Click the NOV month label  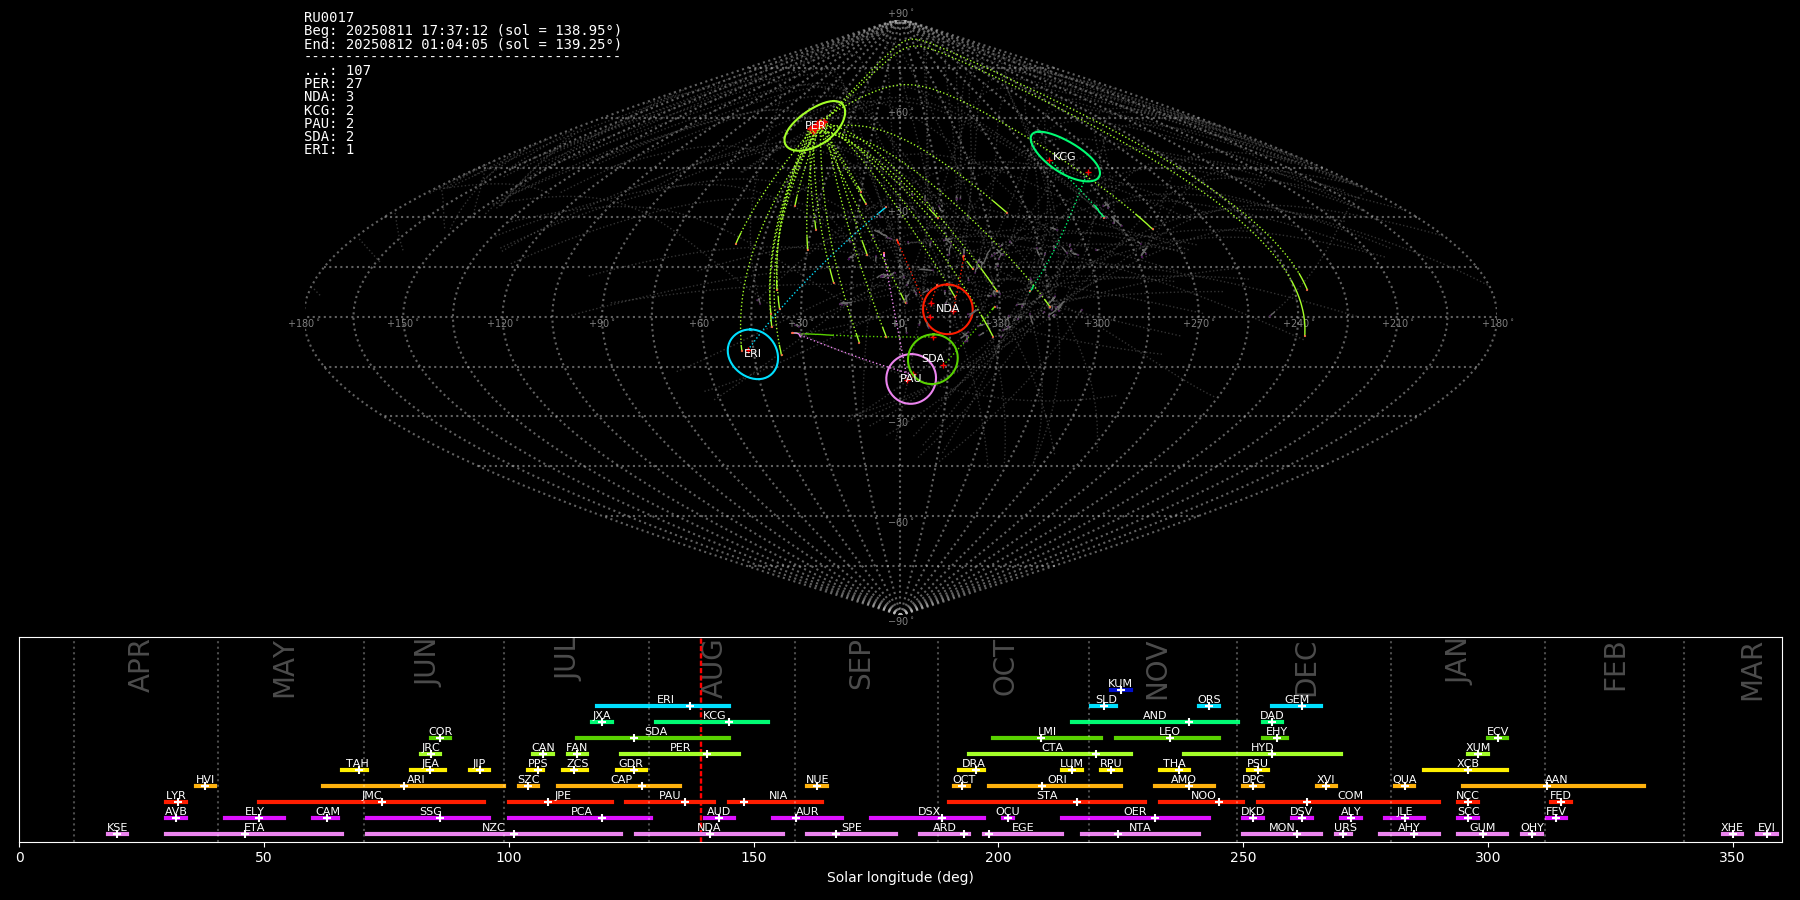(x=1156, y=671)
